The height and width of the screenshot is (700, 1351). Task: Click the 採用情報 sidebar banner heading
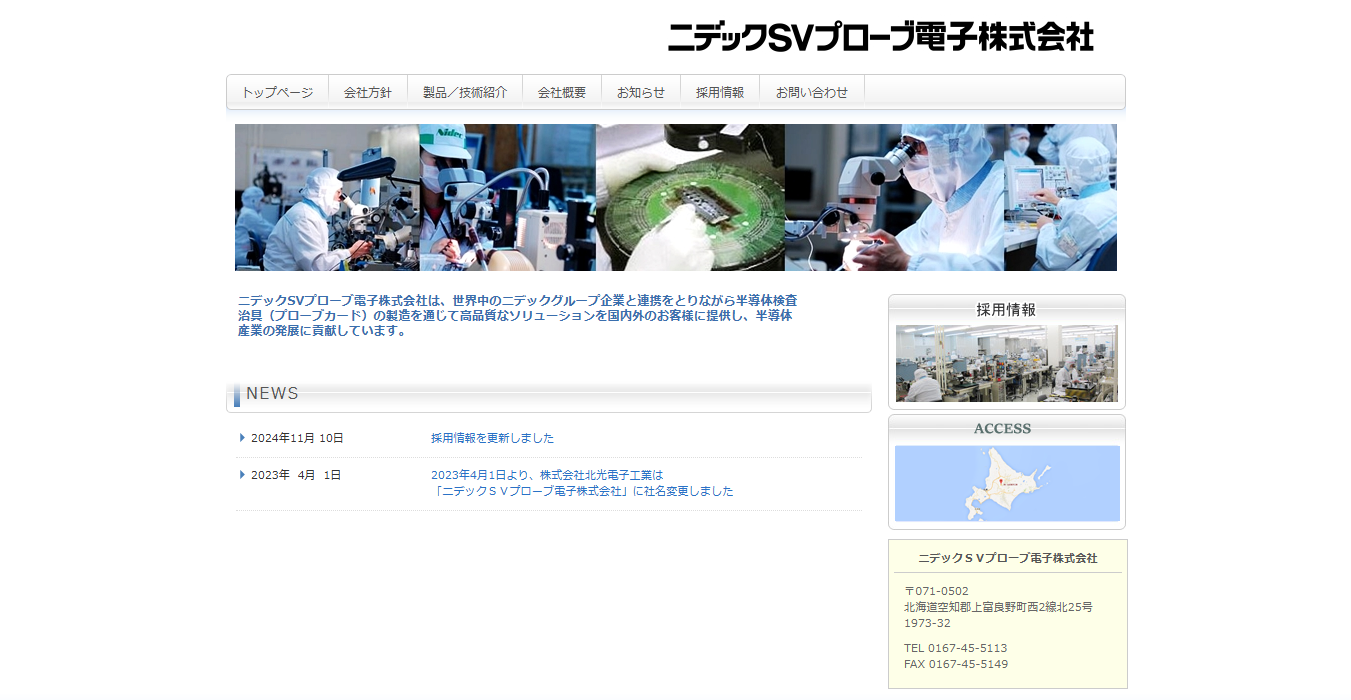tap(1006, 309)
